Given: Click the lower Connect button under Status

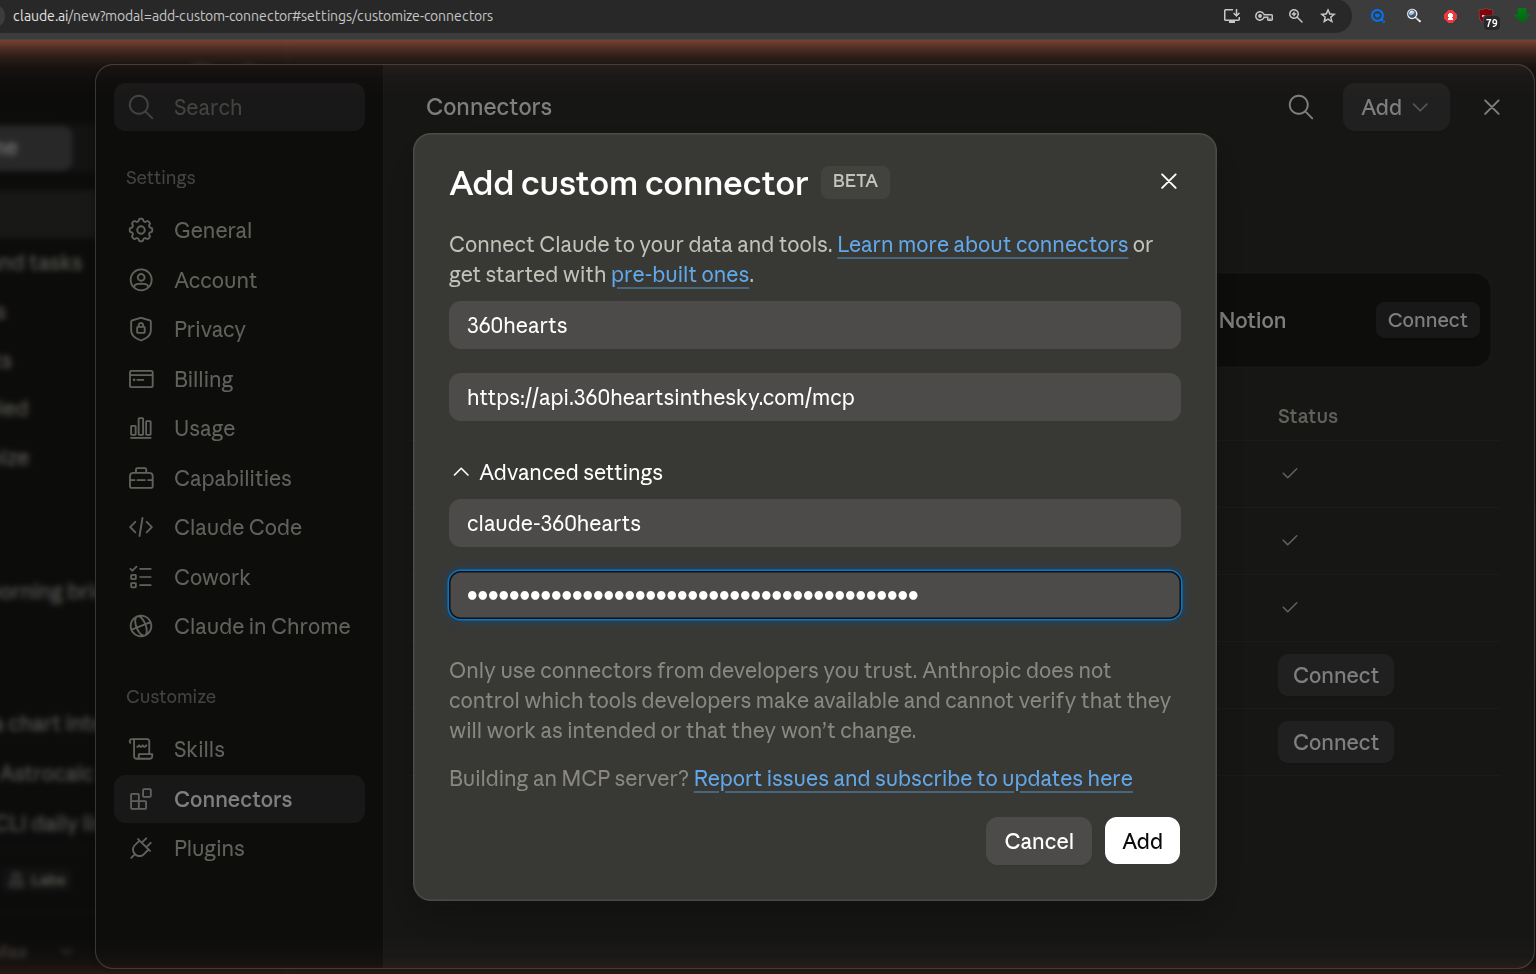Looking at the screenshot, I should tap(1335, 742).
